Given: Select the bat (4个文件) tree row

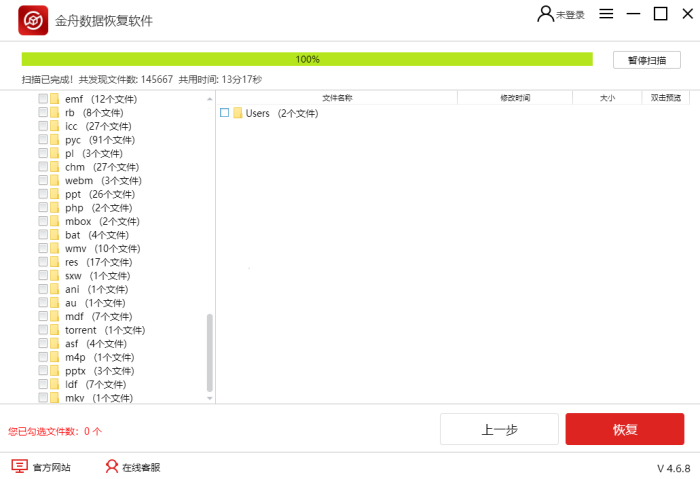Looking at the screenshot, I should coord(97,235).
